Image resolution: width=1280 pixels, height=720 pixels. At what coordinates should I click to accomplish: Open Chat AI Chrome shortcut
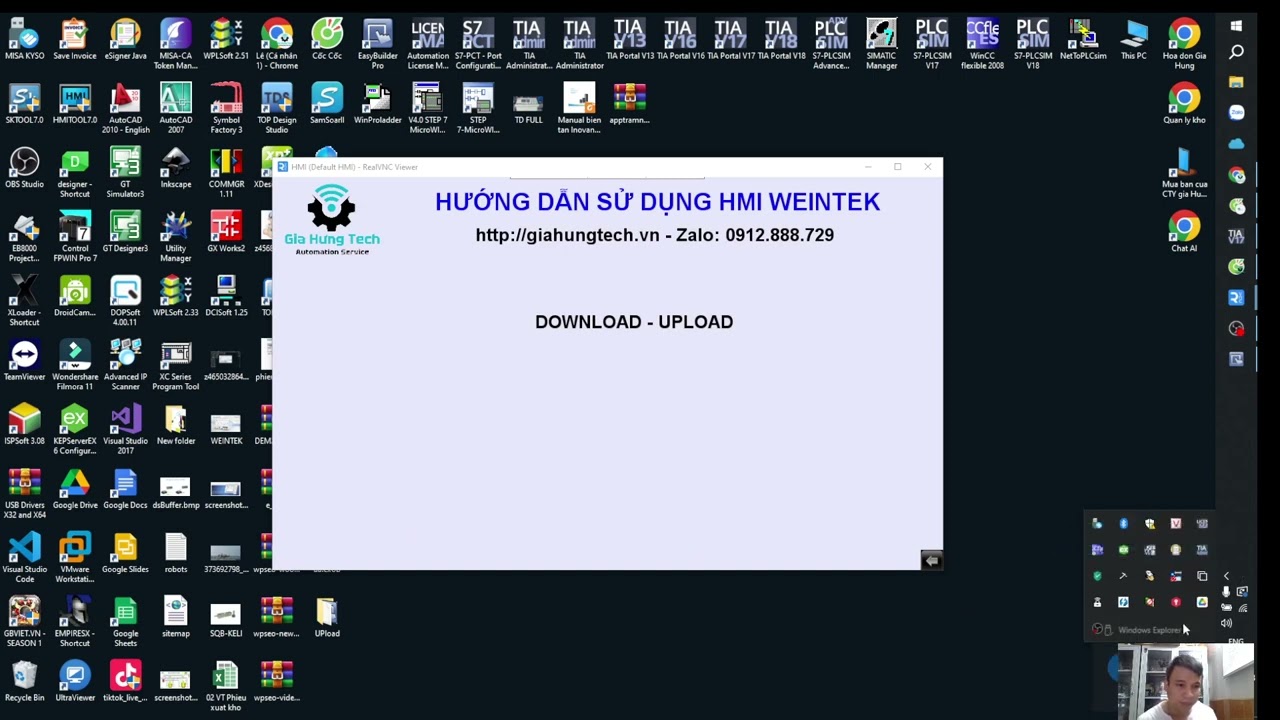coord(1184,232)
